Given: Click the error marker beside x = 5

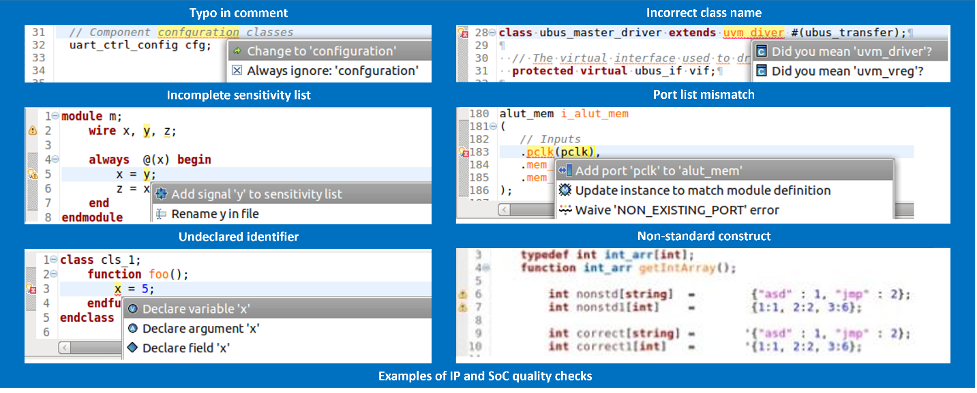Looking at the screenshot, I should pyautogui.click(x=31, y=289).
